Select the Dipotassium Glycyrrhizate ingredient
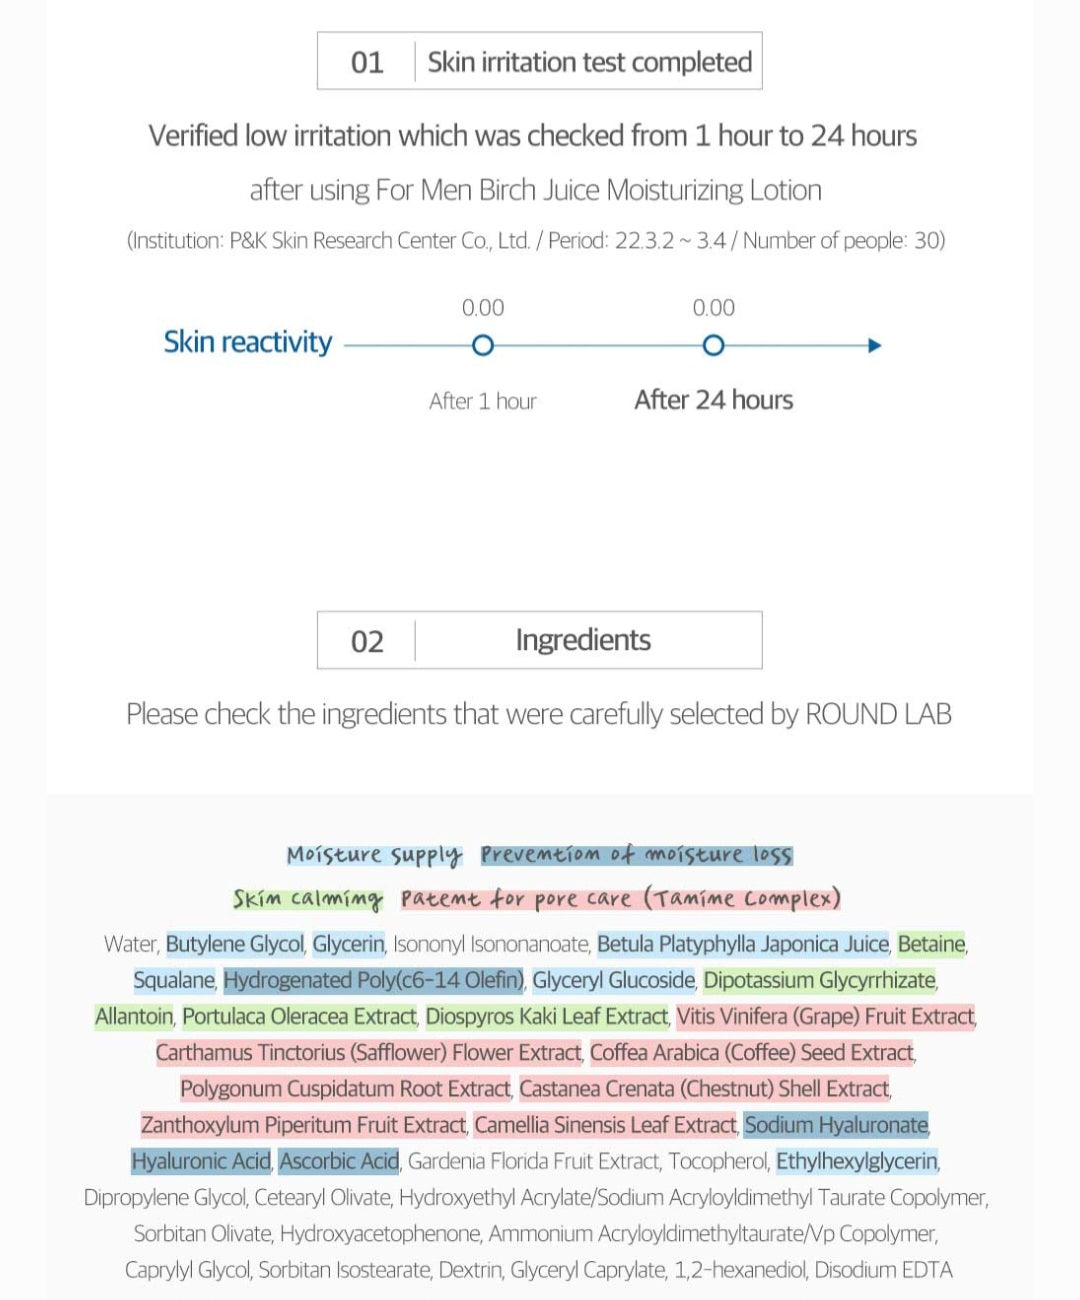 point(819,980)
